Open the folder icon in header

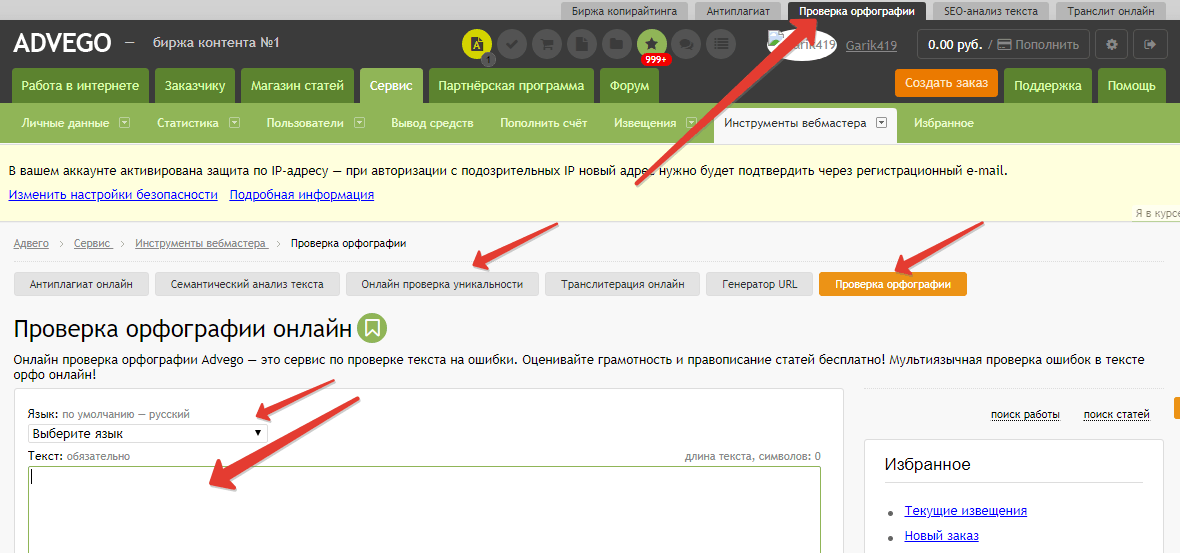616,44
